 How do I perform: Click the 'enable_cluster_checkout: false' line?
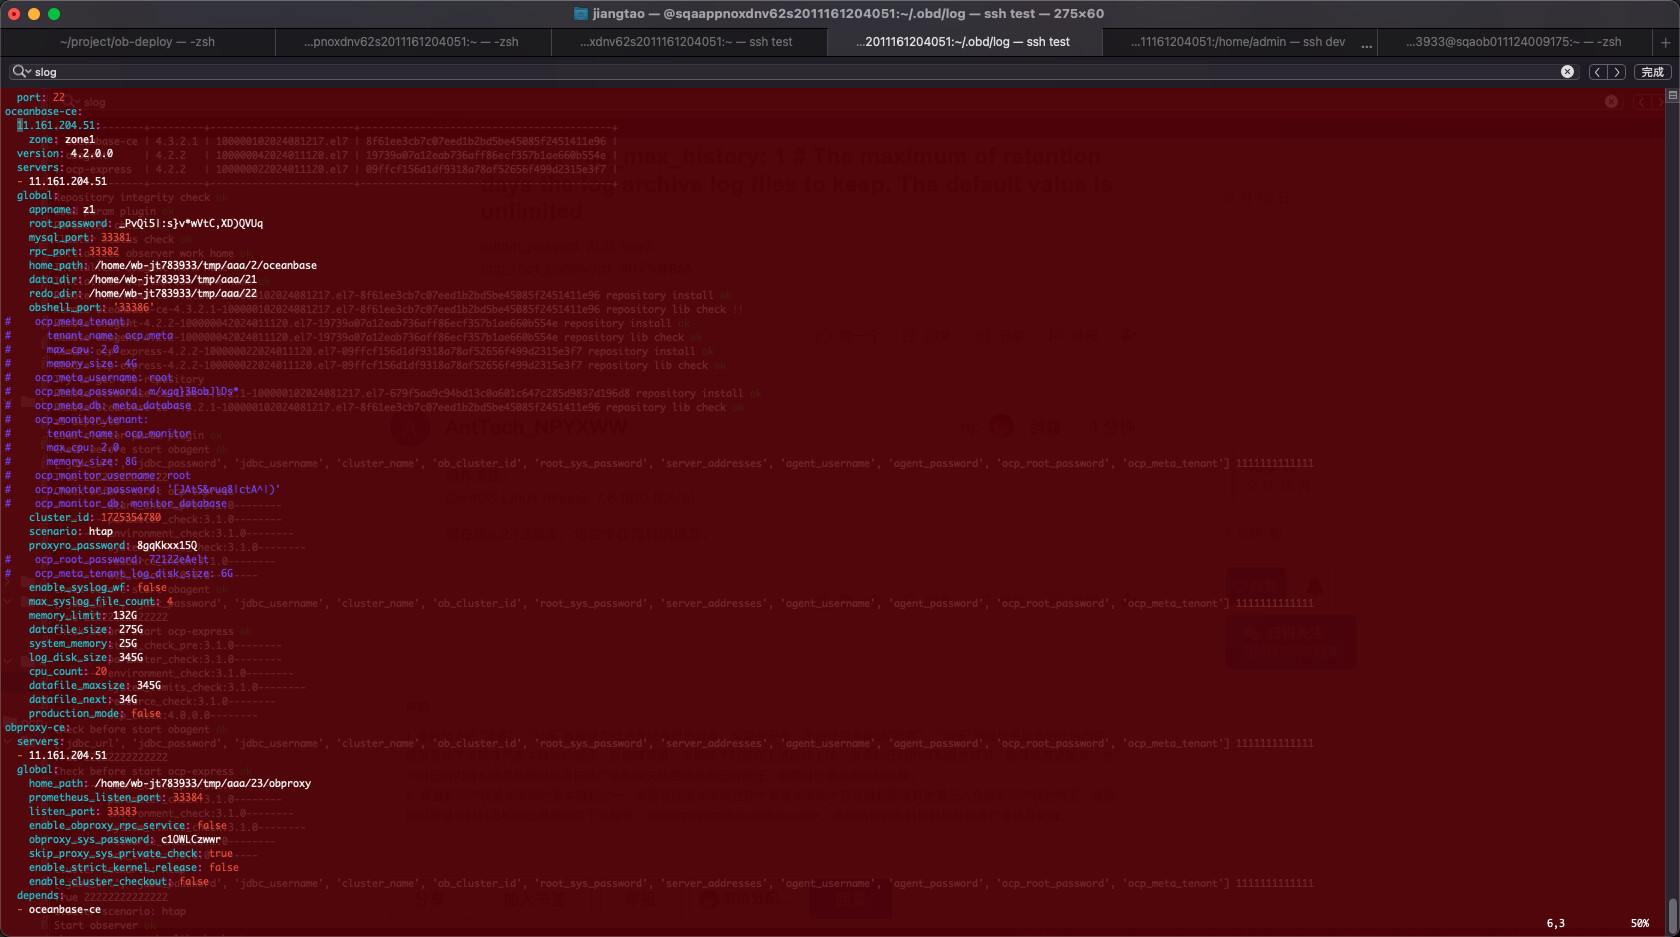(119, 882)
